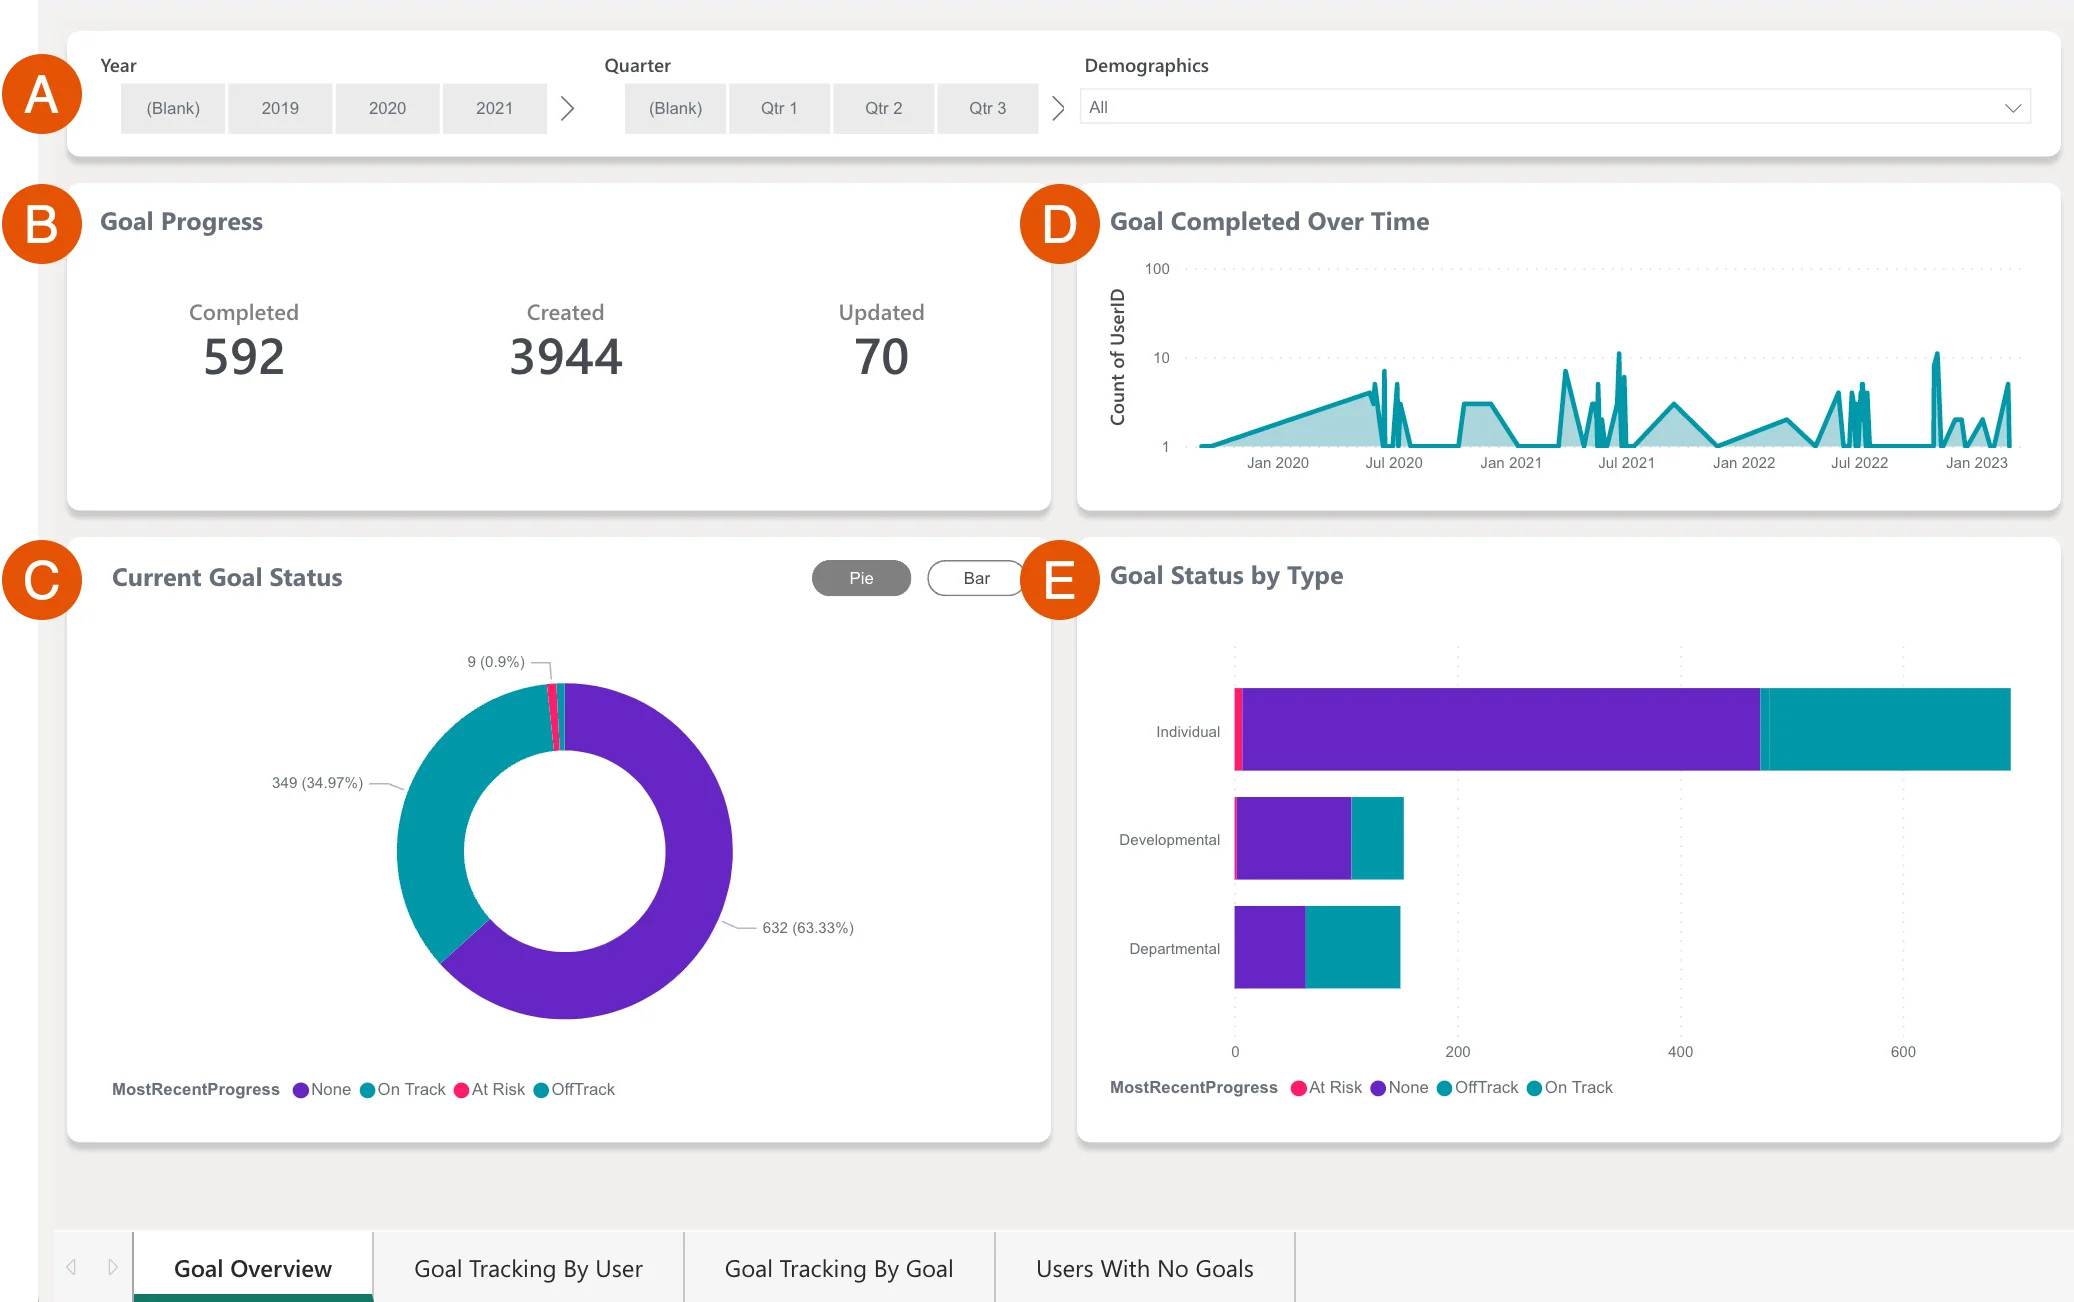The height and width of the screenshot is (1302, 2074).
Task: Open the Demographics dropdown
Action: pyautogui.click(x=2013, y=107)
